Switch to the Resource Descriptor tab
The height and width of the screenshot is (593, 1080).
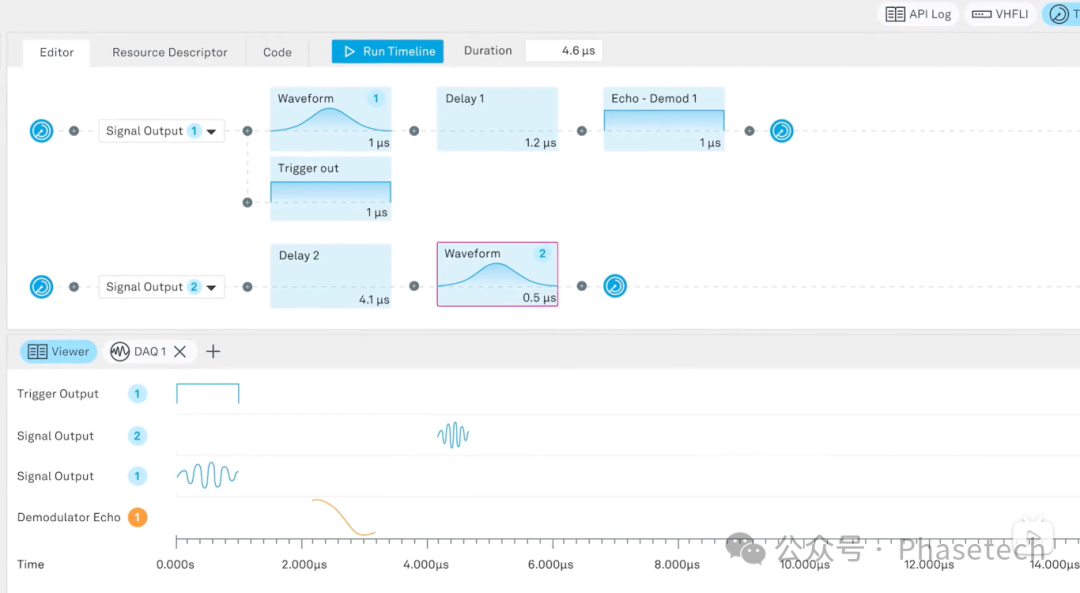click(169, 52)
